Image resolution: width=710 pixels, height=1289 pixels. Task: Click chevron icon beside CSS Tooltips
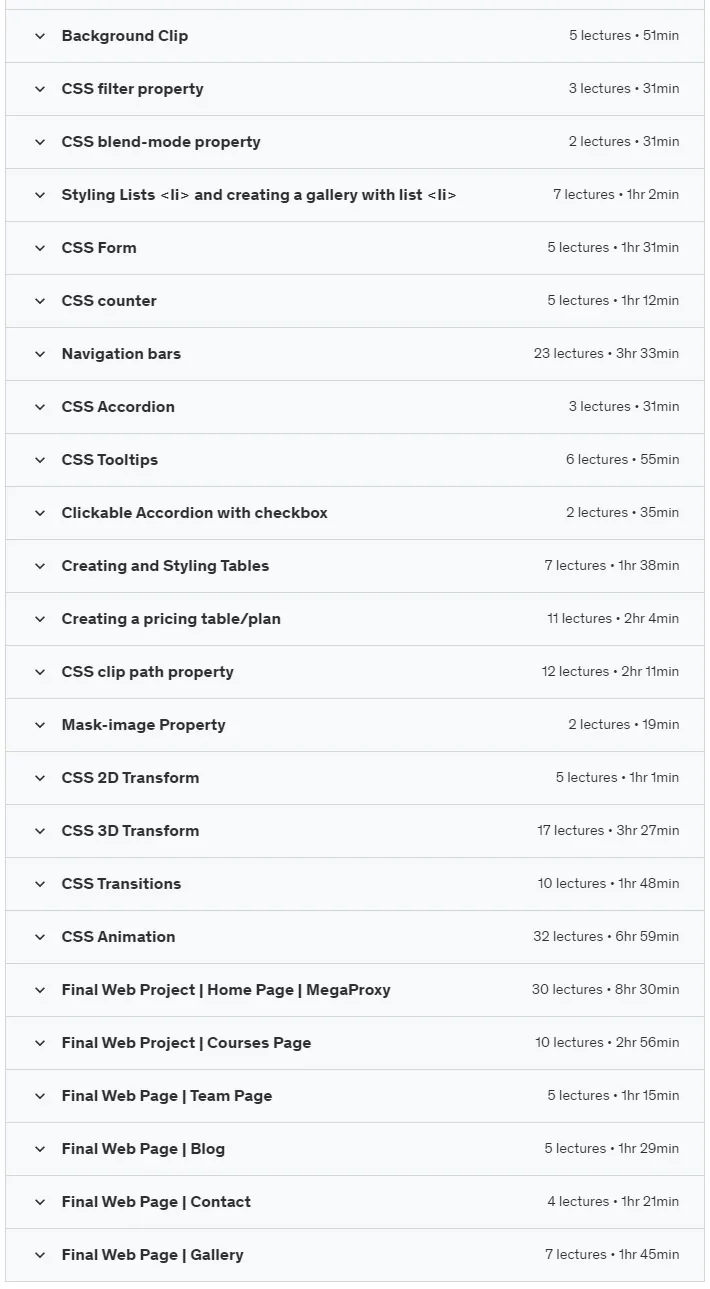[40, 460]
